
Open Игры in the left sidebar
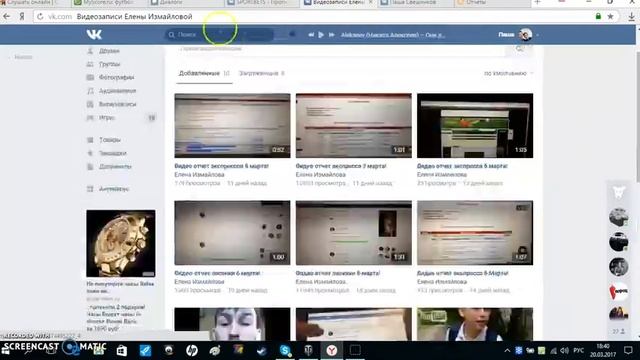107,118
